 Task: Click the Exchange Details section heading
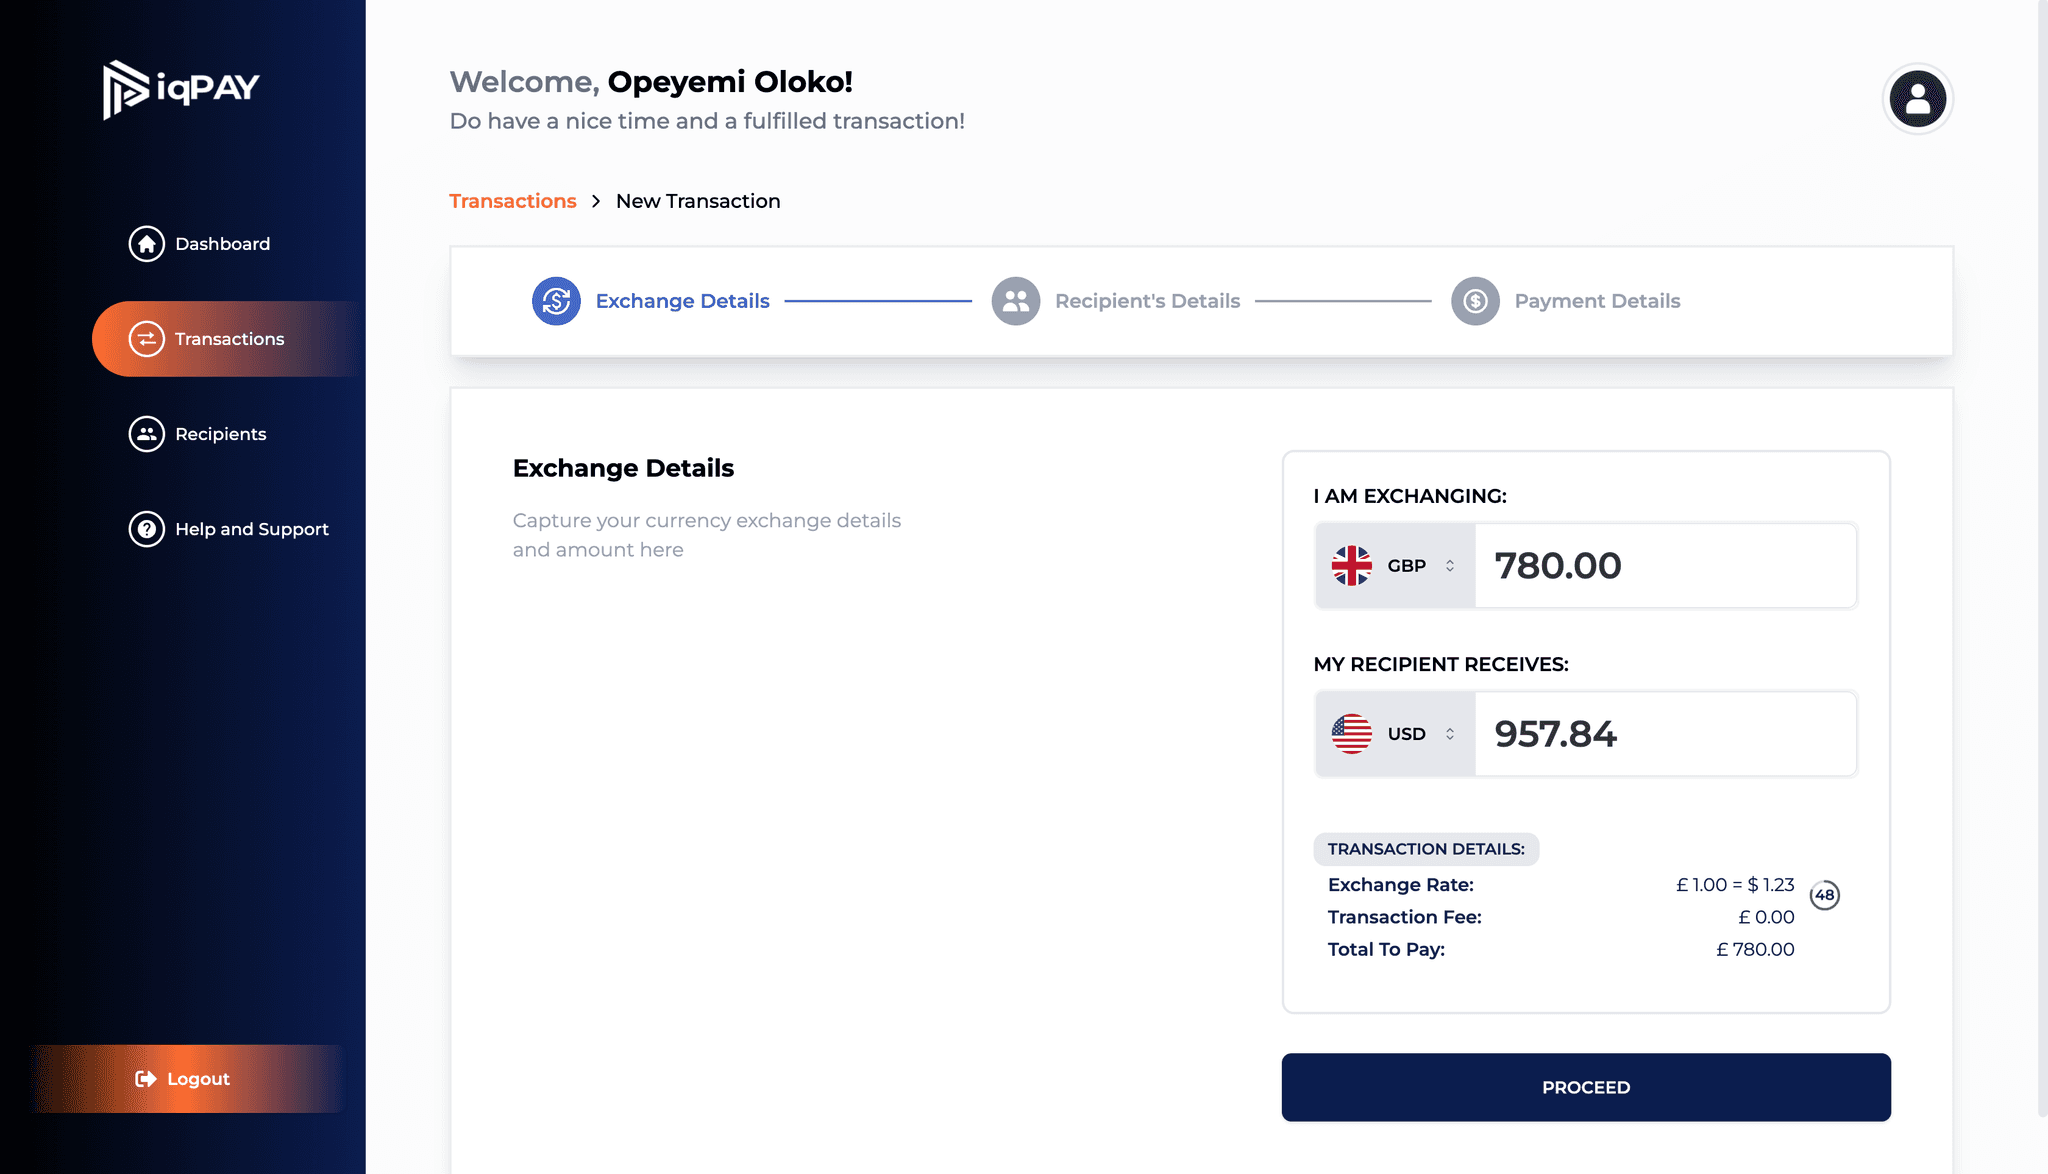(x=623, y=468)
